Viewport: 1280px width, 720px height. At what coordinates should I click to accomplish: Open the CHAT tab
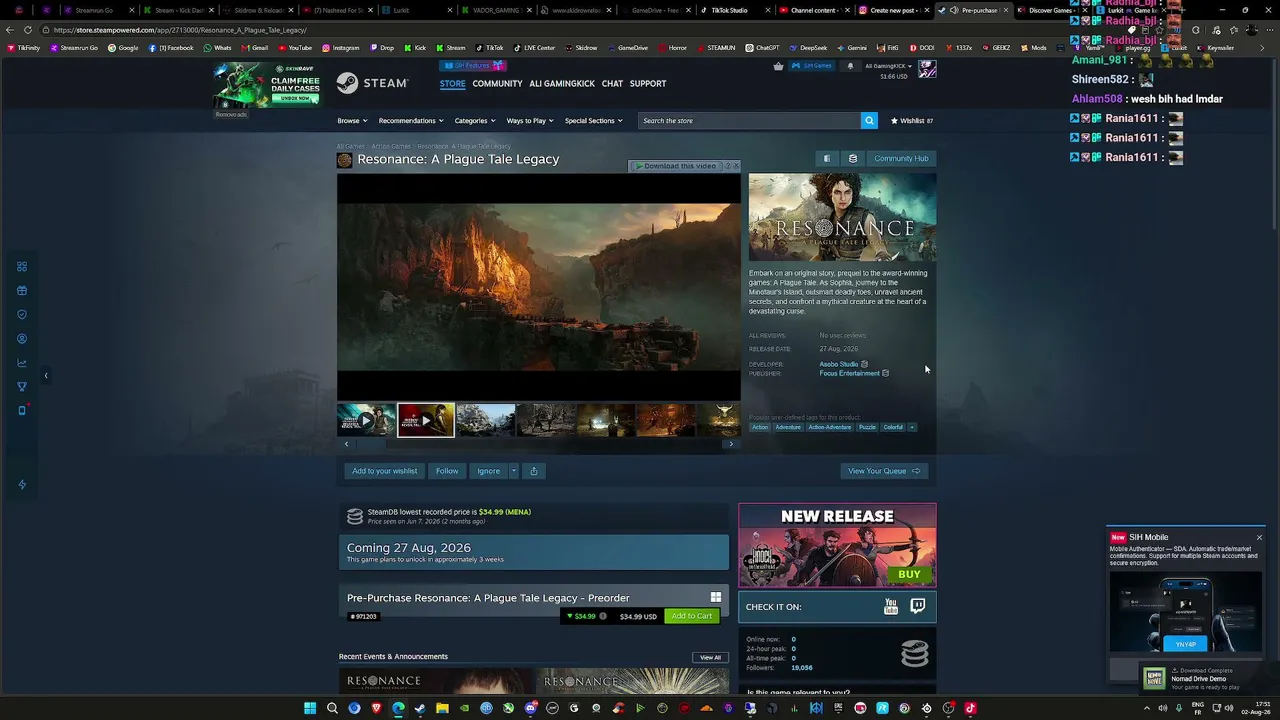(612, 83)
